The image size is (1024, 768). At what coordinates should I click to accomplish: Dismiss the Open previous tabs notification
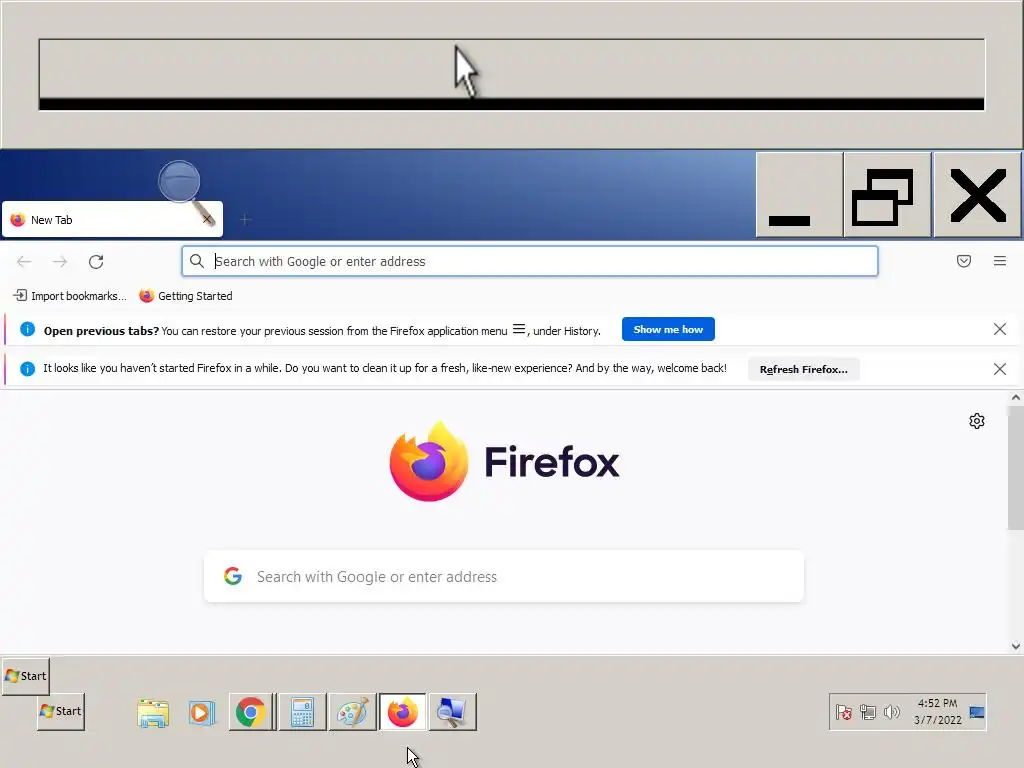click(1000, 329)
